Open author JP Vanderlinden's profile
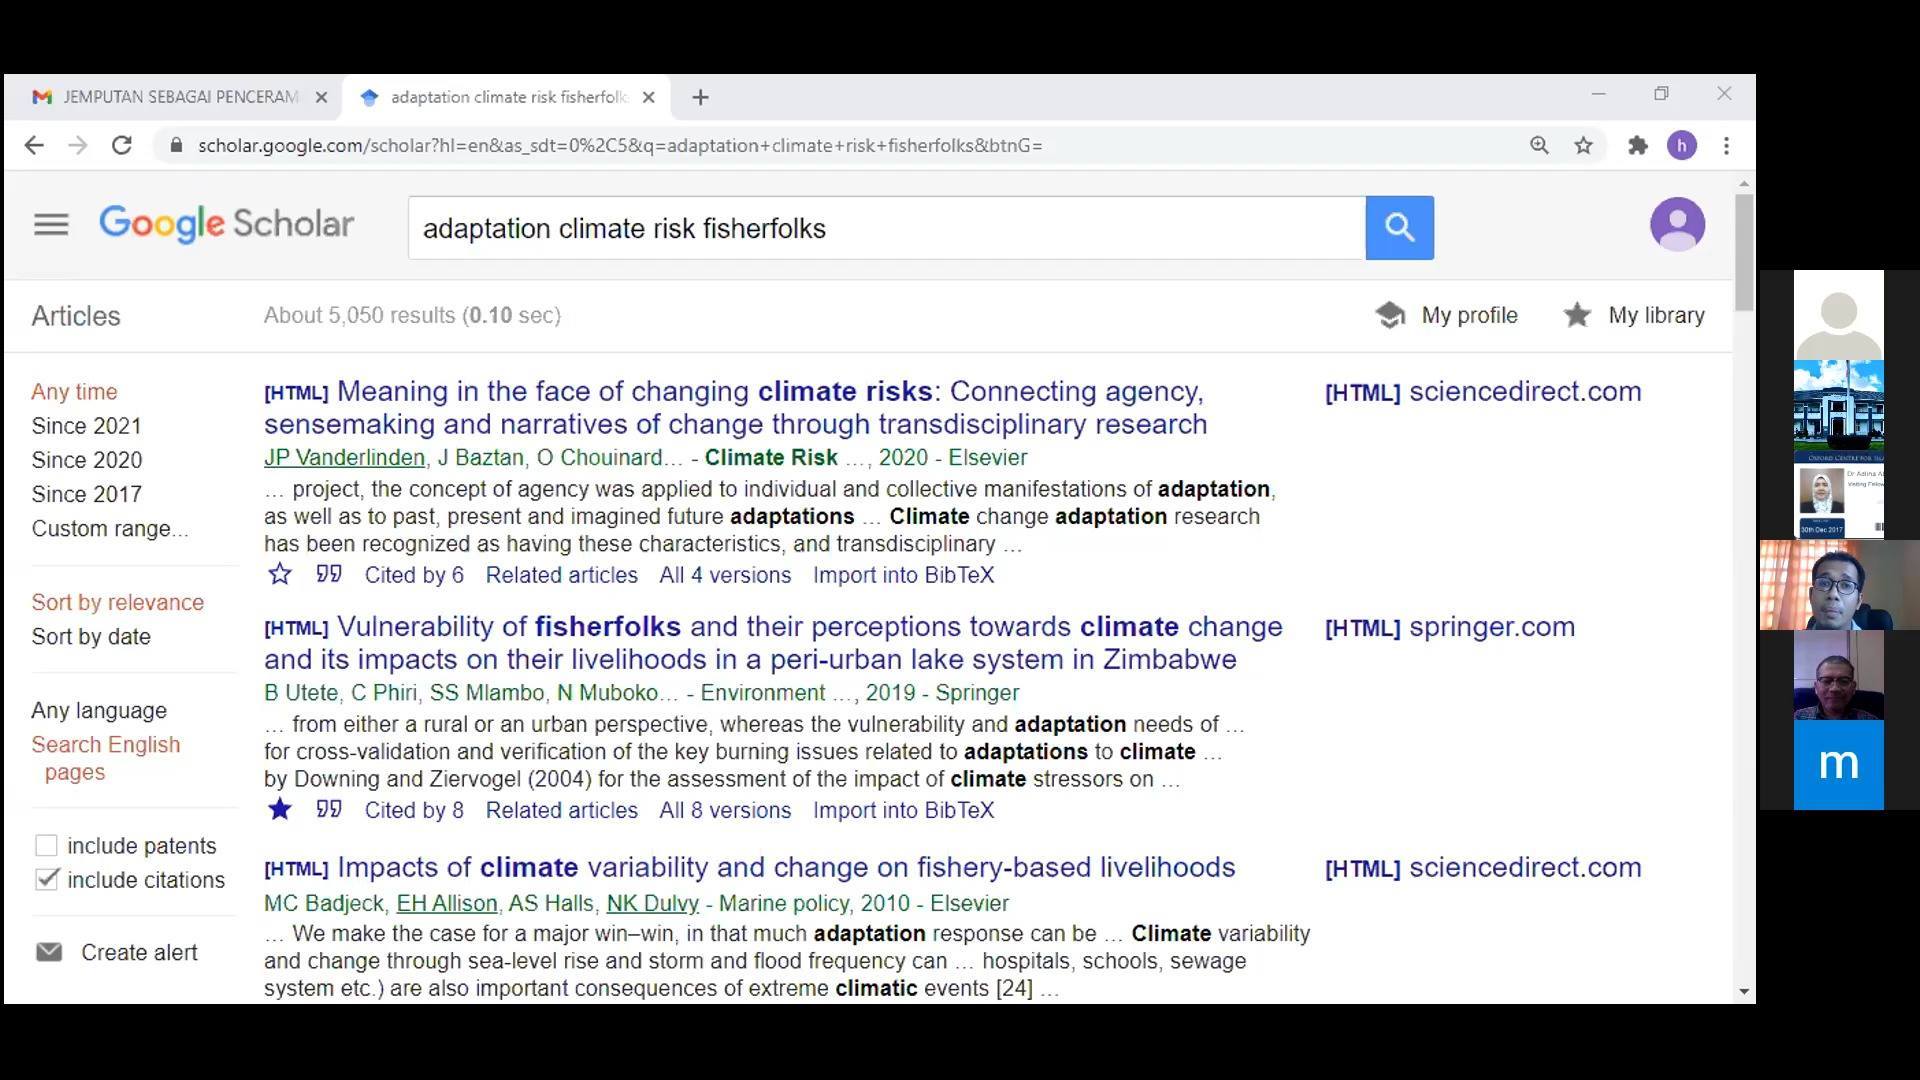Viewport: 1920px width, 1080px height. click(344, 458)
